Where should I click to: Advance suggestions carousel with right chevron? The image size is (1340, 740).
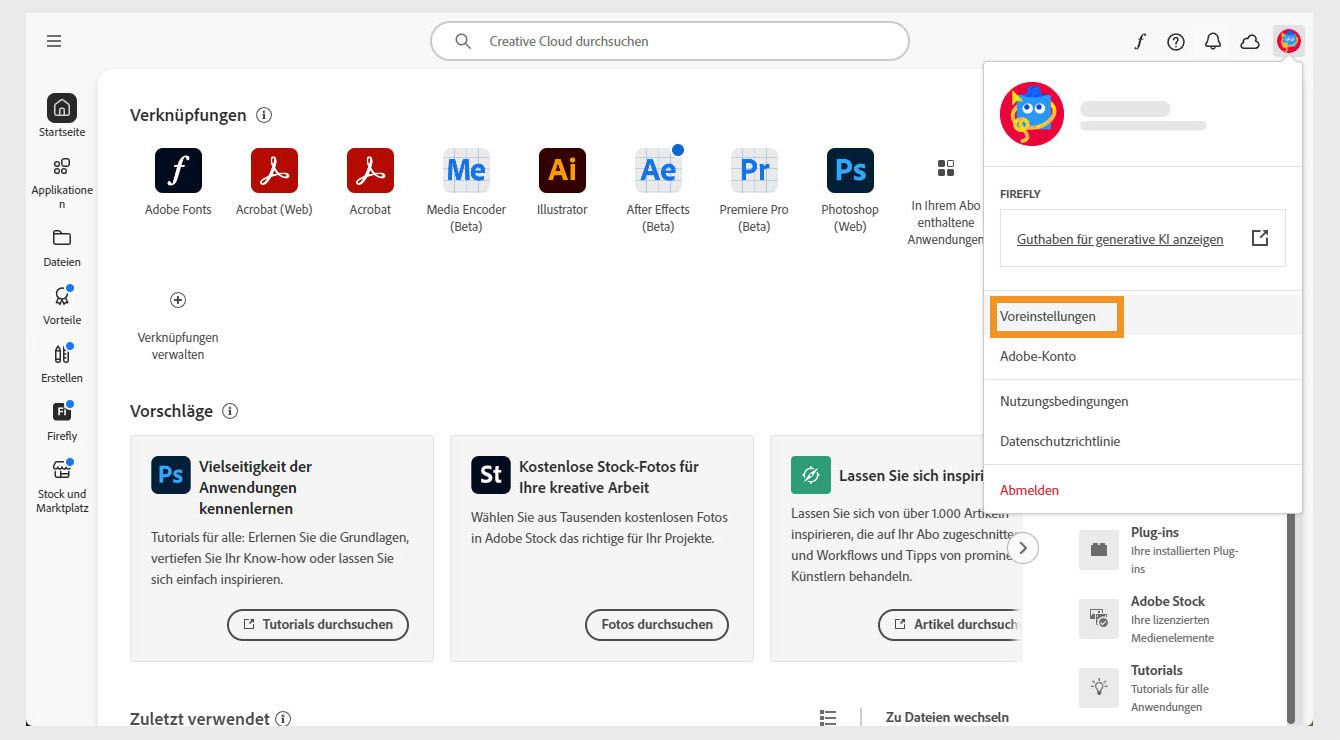click(1023, 548)
